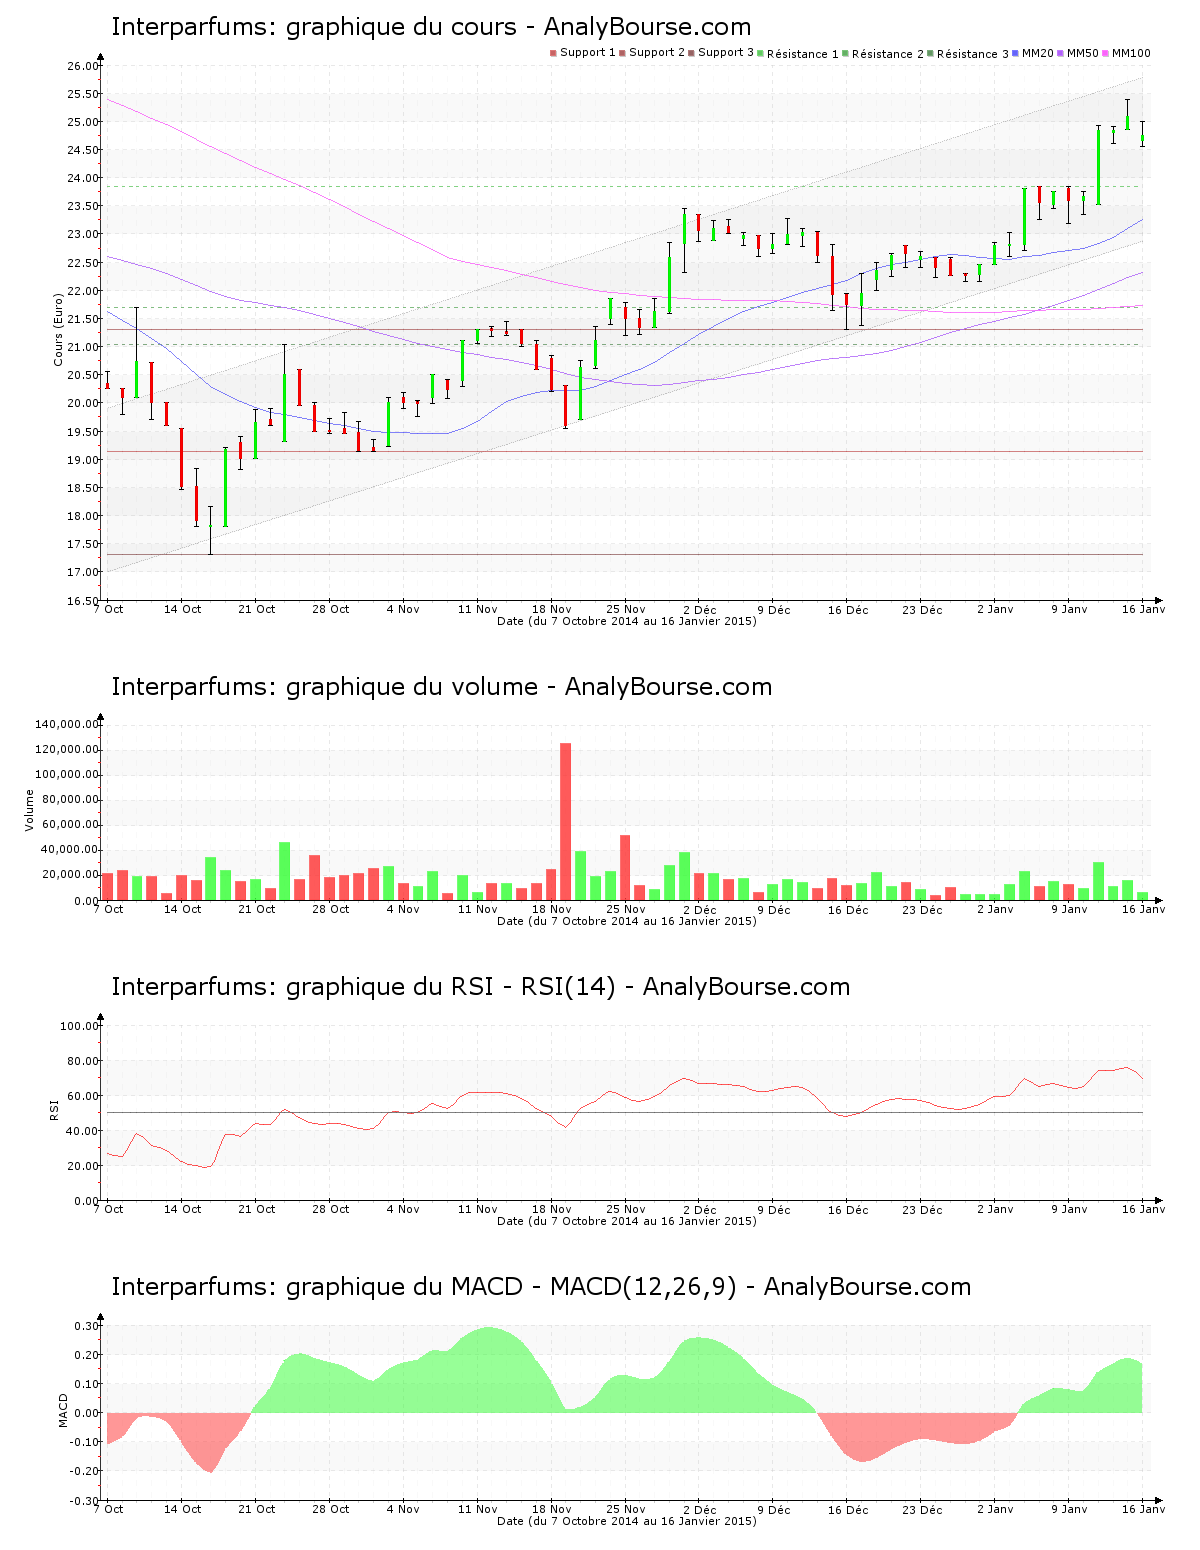Click the 100,000.00 tick on volume axis
The width and height of the screenshot is (1200, 1550).
[x=67, y=775]
